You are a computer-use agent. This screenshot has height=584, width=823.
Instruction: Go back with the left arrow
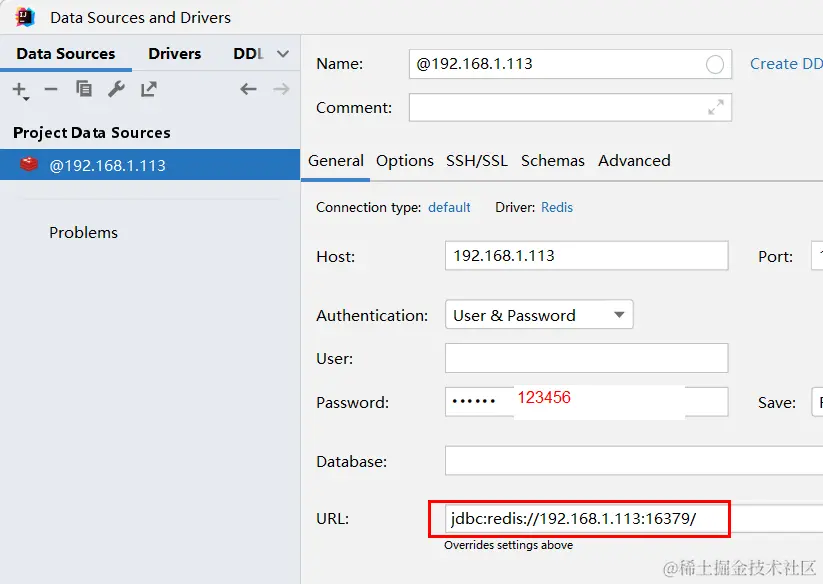pyautogui.click(x=248, y=89)
